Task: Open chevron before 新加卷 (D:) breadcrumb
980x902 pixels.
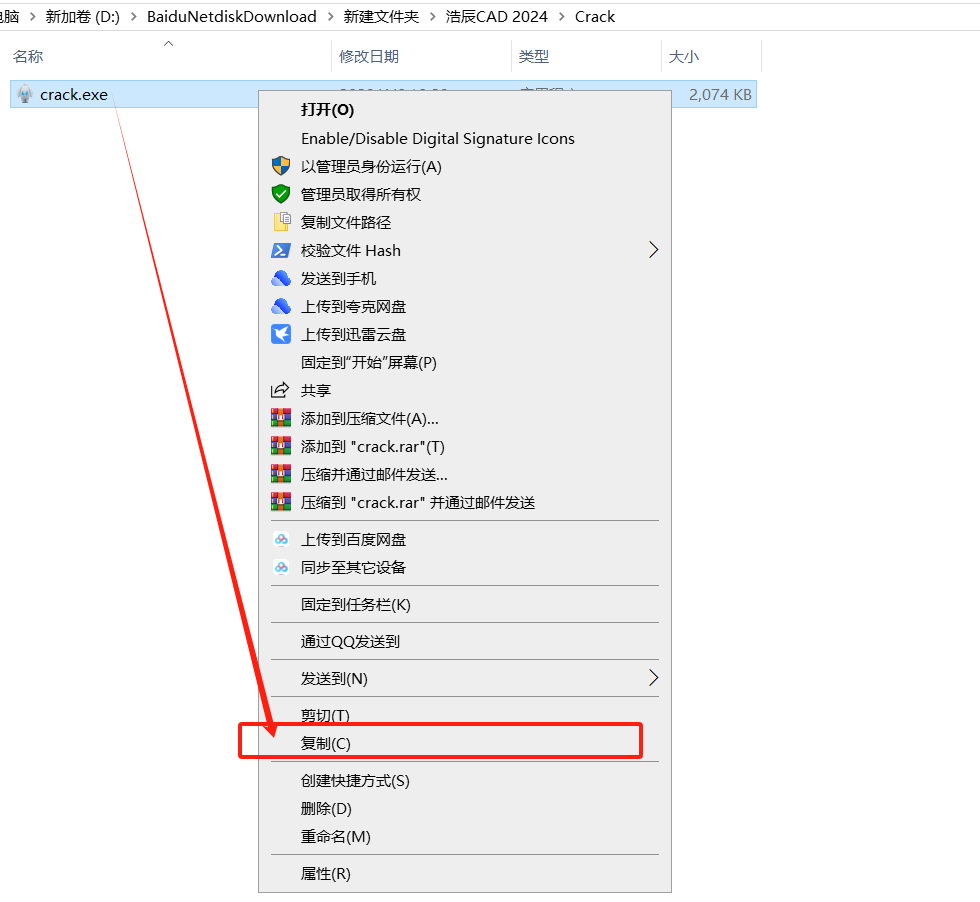Action: pyautogui.click(x=32, y=17)
